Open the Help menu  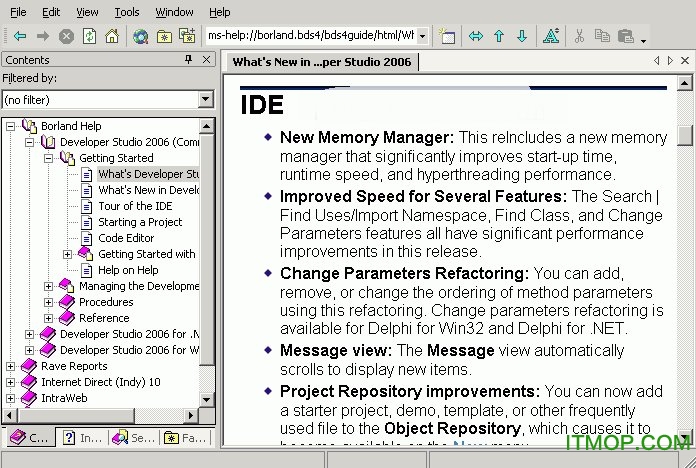(x=219, y=12)
